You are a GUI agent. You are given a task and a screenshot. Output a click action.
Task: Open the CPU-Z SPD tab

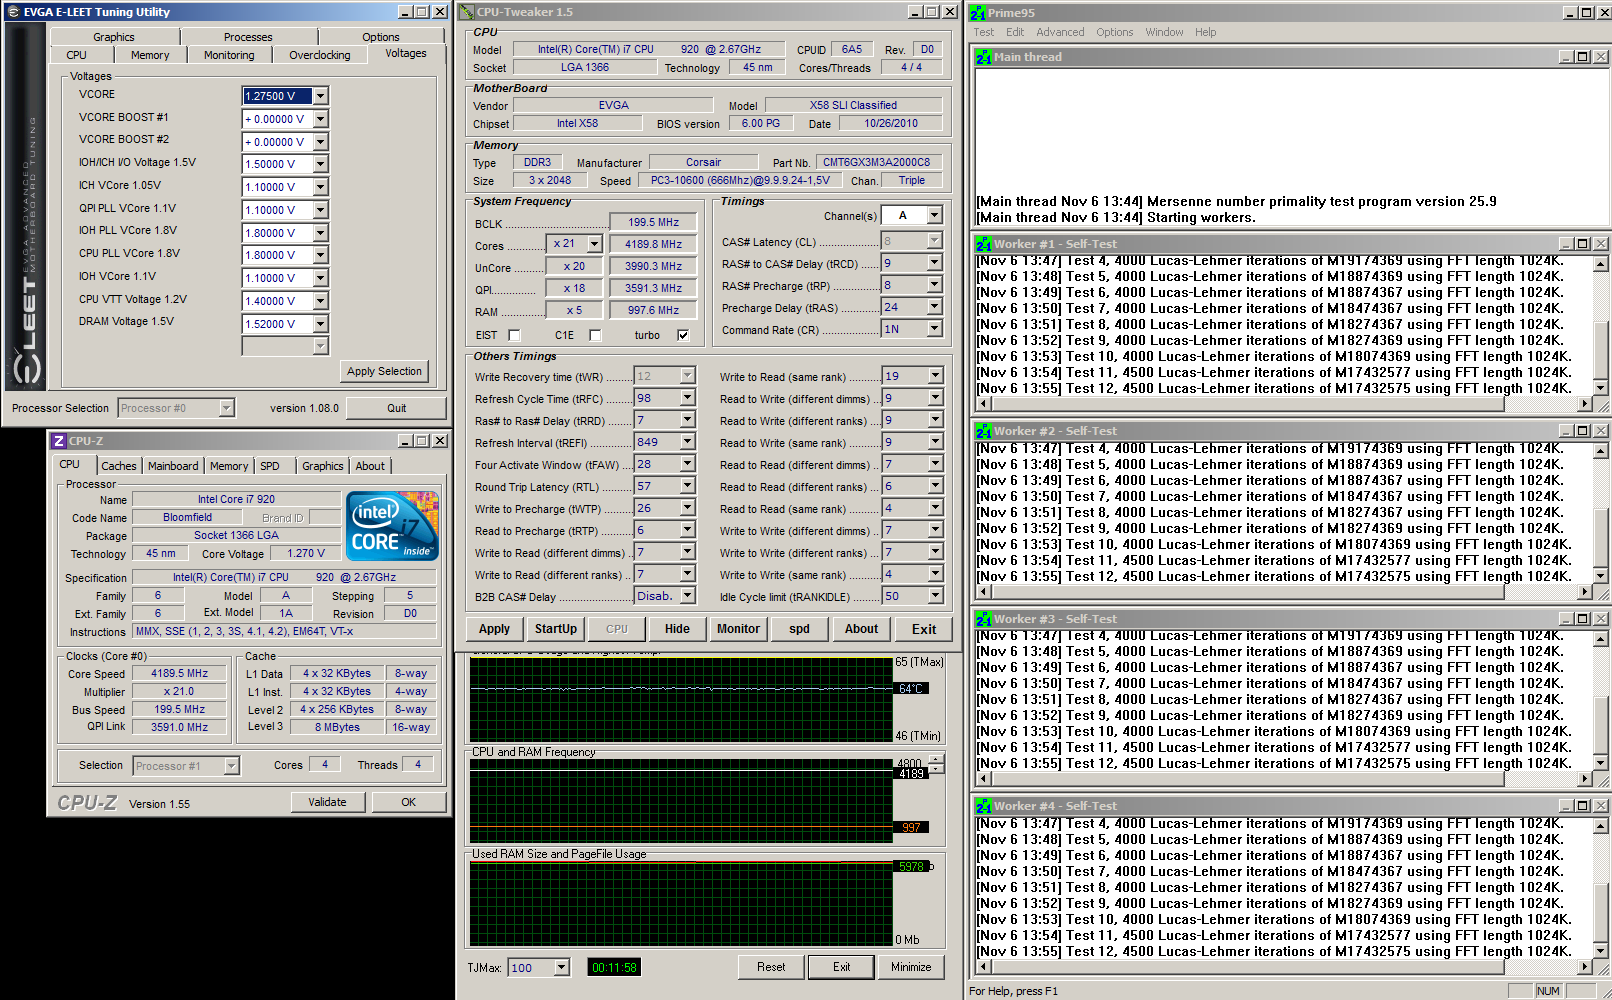click(270, 466)
